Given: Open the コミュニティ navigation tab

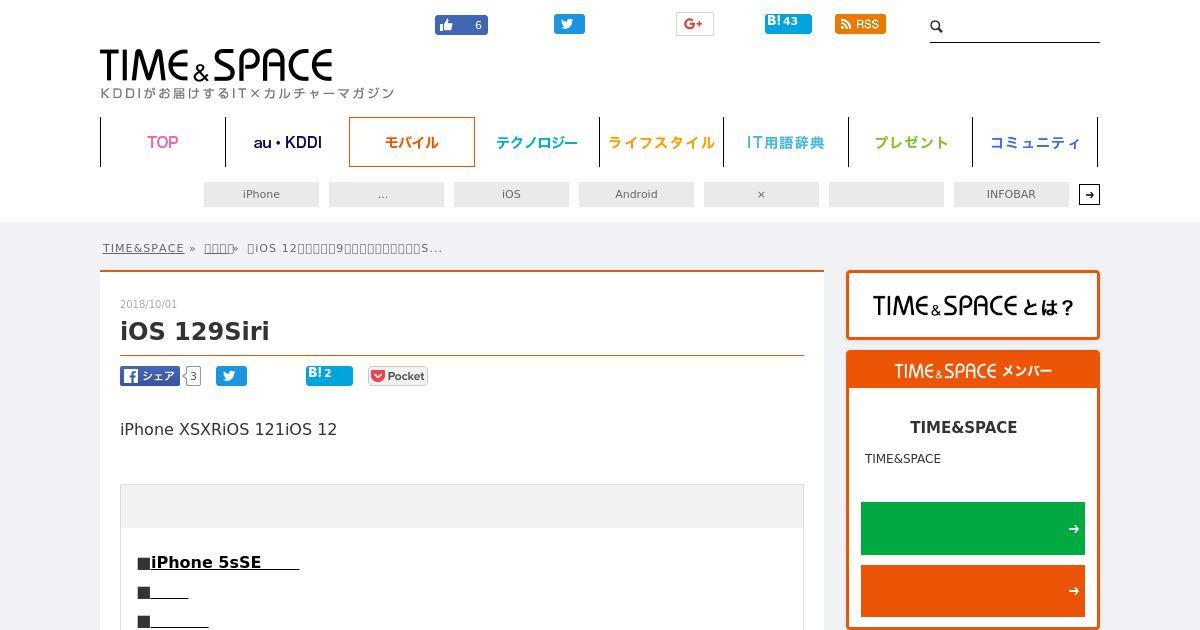Looking at the screenshot, I should (x=1035, y=142).
